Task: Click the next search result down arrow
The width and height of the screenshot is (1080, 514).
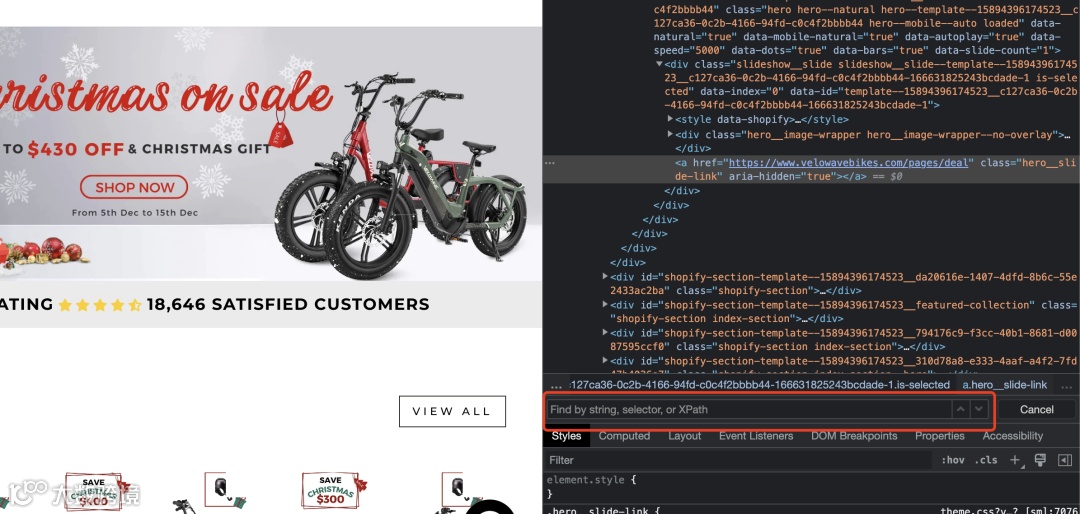Action: (x=979, y=409)
